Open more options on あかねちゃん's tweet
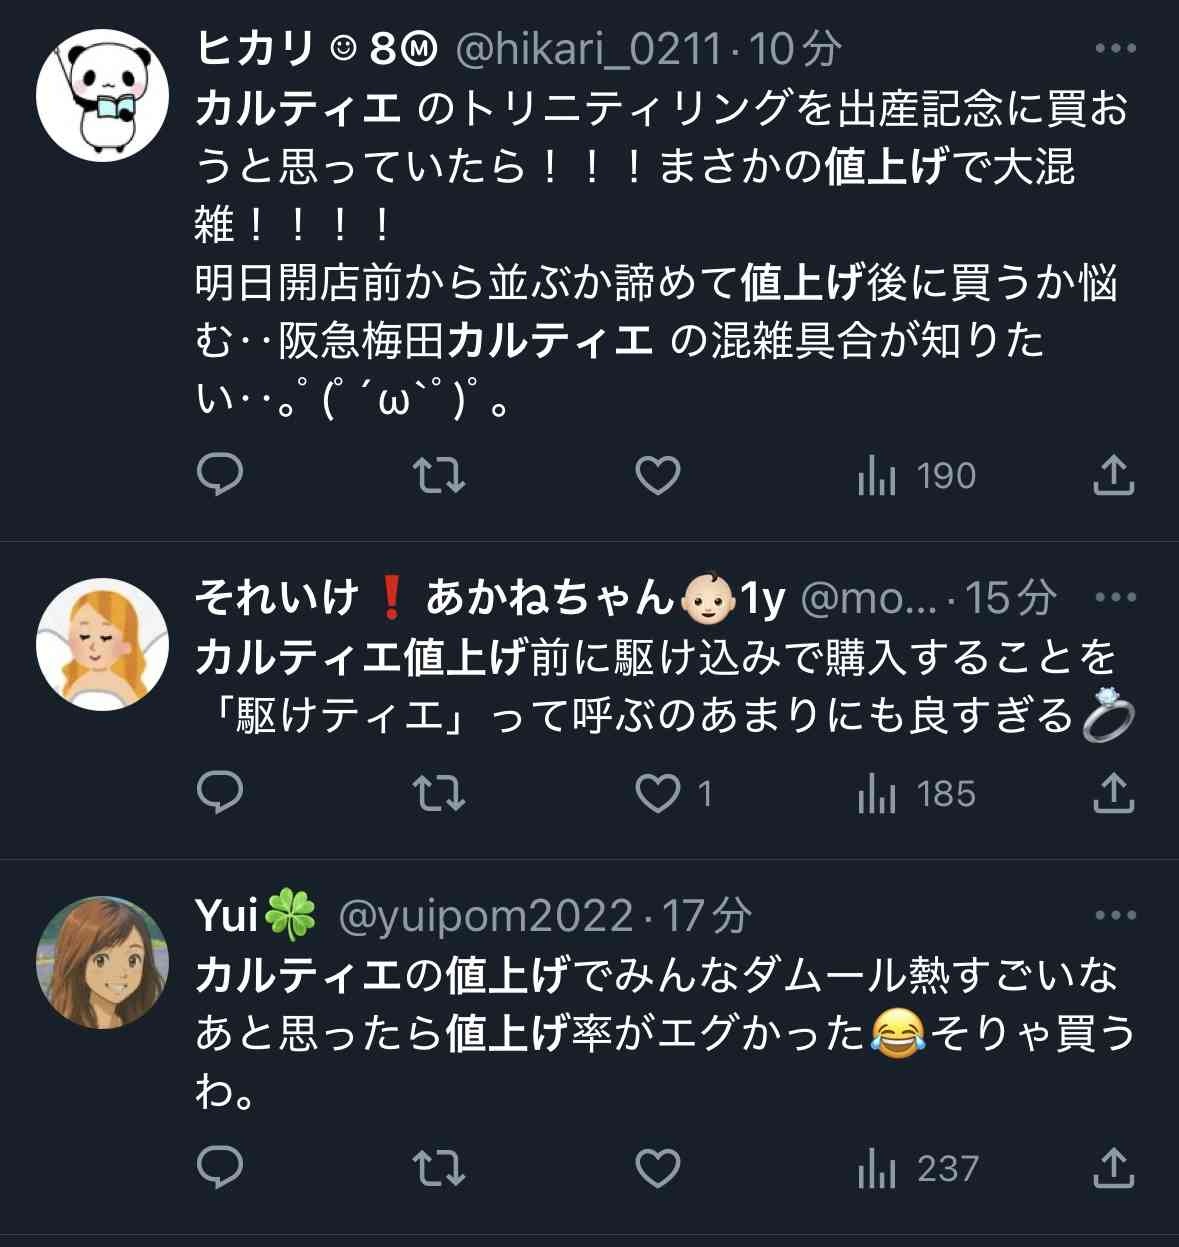Image resolution: width=1179 pixels, height=1247 pixels. pos(1115,598)
